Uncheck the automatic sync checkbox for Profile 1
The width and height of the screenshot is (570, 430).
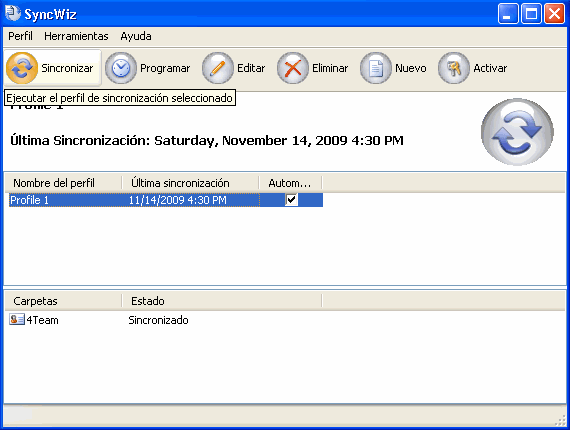click(x=291, y=200)
